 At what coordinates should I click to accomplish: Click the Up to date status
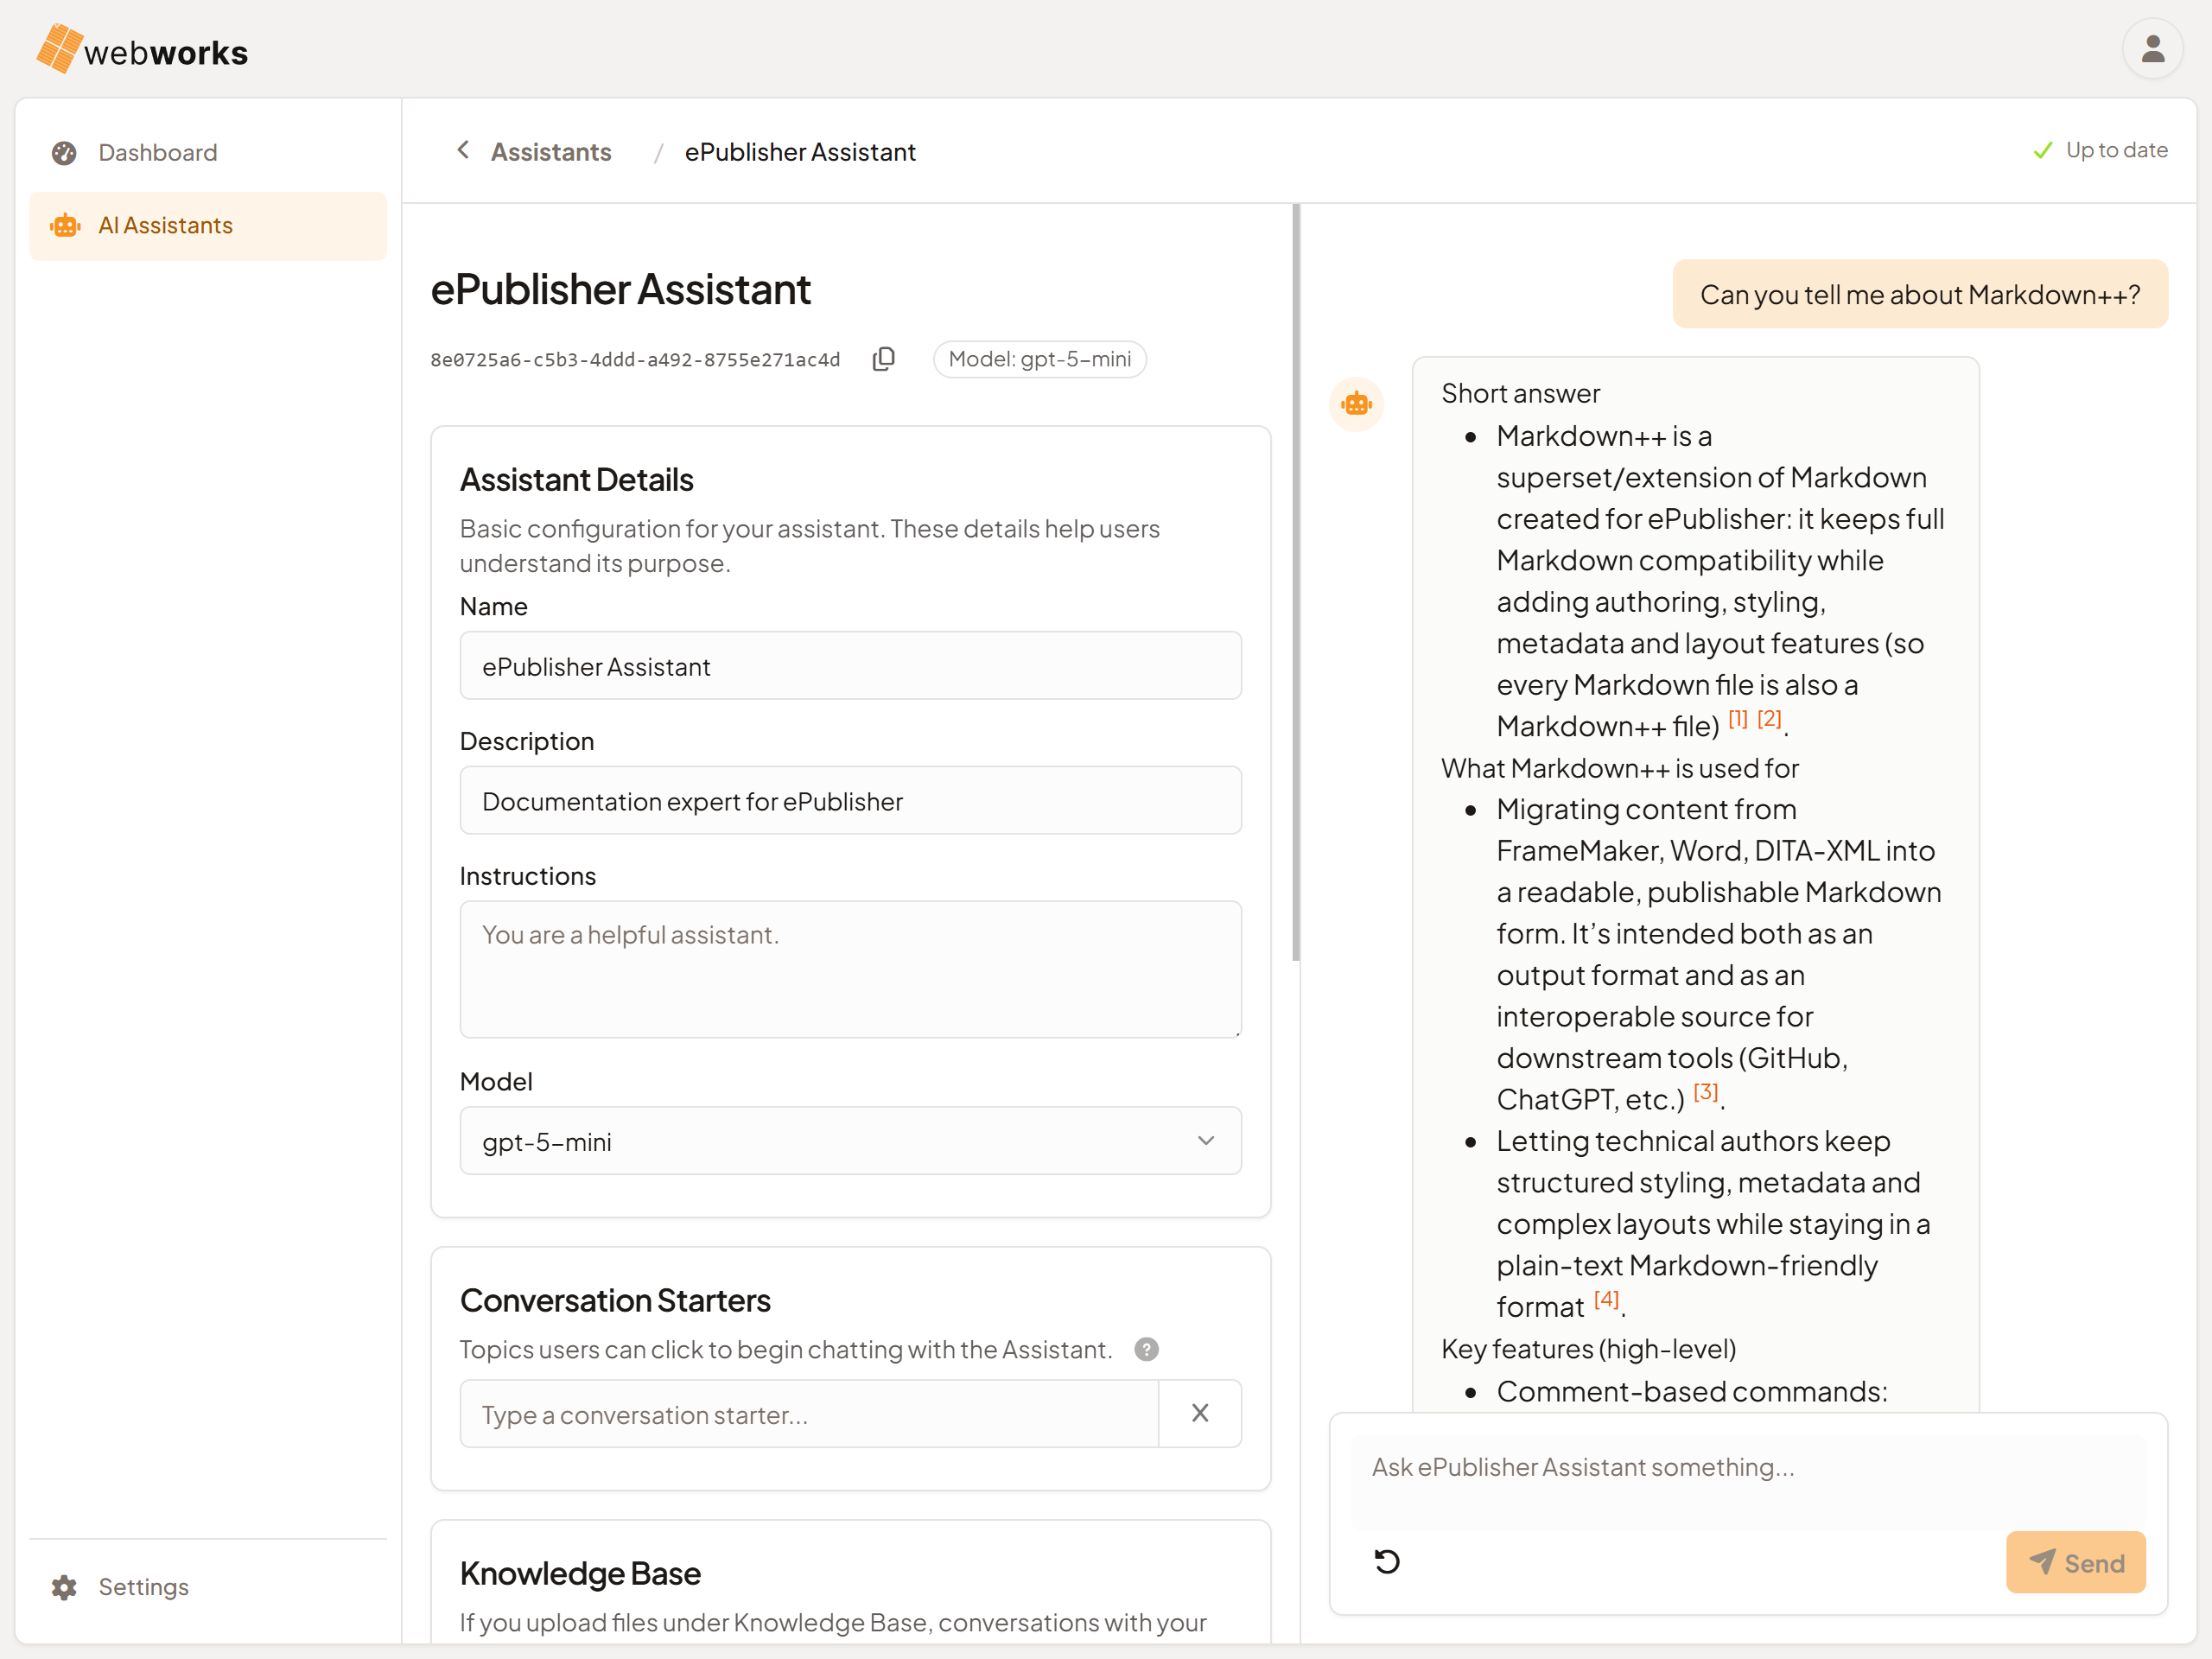[x=2100, y=150]
